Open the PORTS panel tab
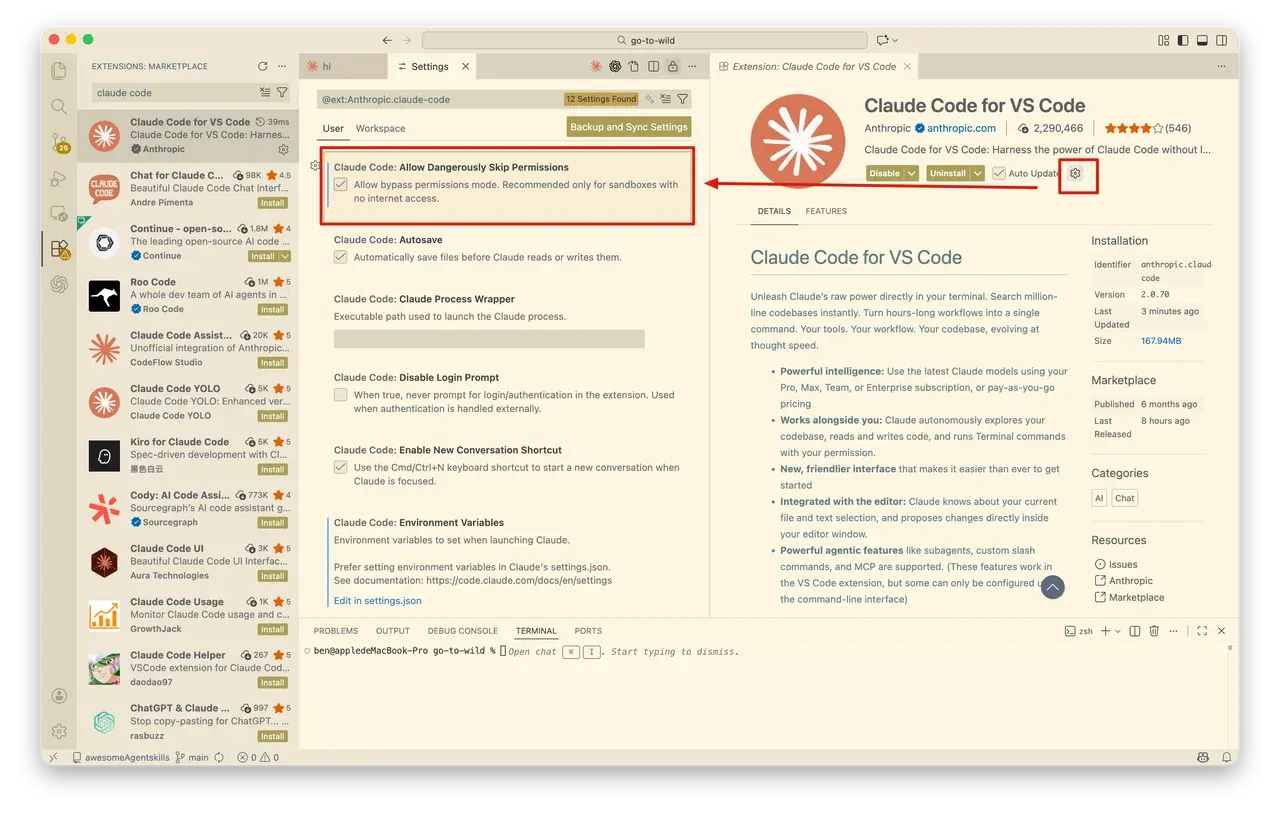Image resolution: width=1280 pixels, height=821 pixels. [588, 631]
